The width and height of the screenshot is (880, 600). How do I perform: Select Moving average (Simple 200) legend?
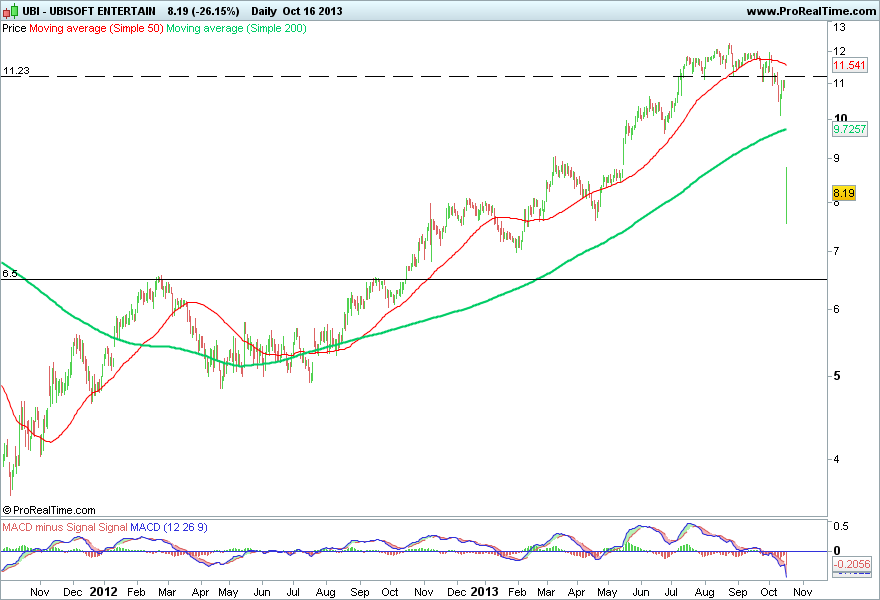[x=236, y=28]
